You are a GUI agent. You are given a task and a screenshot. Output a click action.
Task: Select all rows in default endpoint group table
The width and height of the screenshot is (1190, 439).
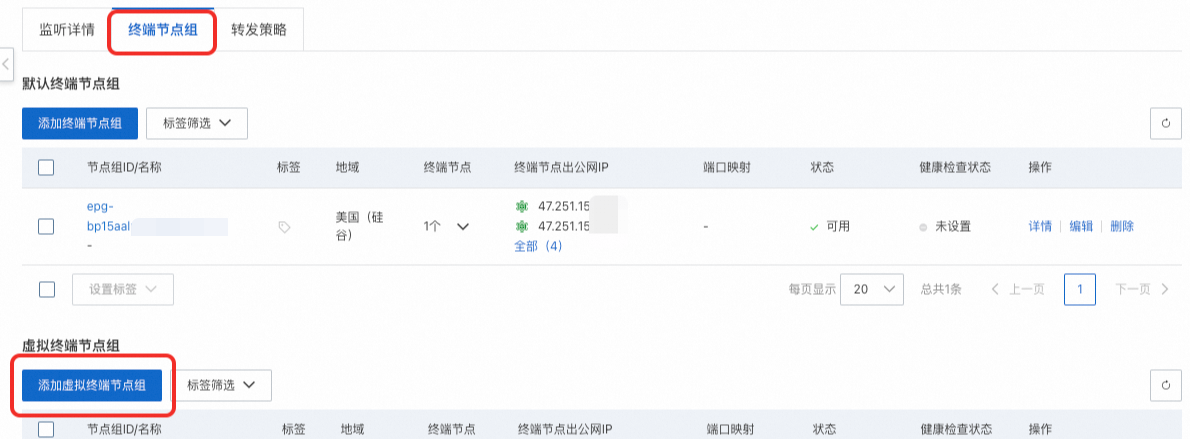point(46,167)
